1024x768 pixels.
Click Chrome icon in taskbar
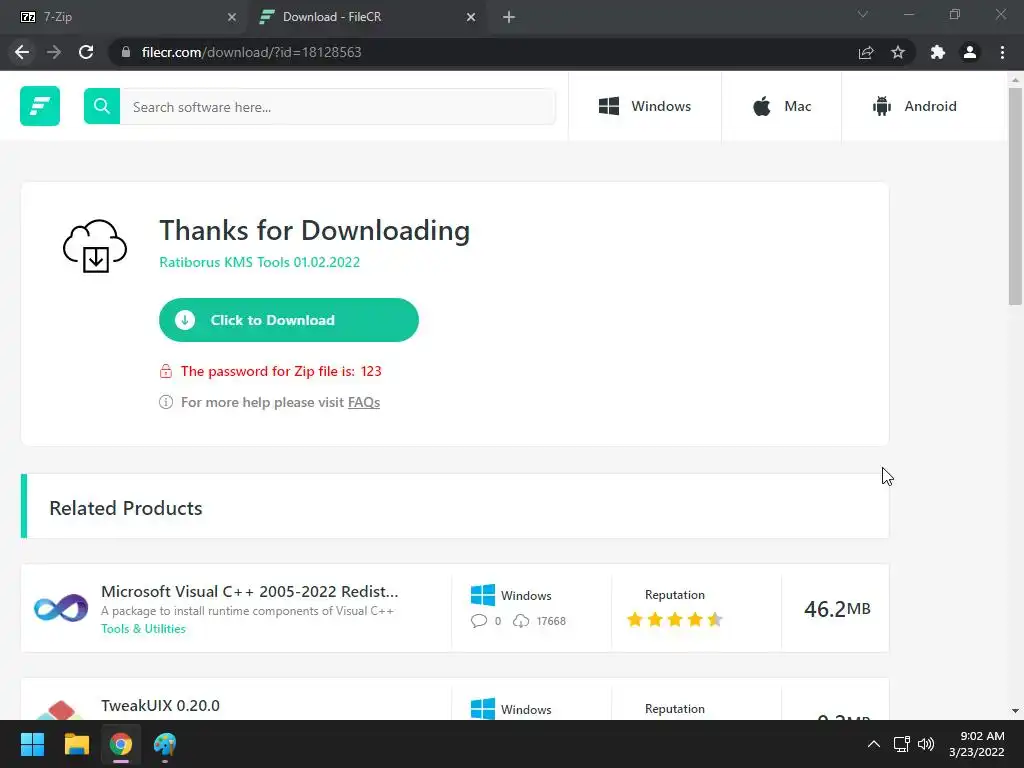121,744
